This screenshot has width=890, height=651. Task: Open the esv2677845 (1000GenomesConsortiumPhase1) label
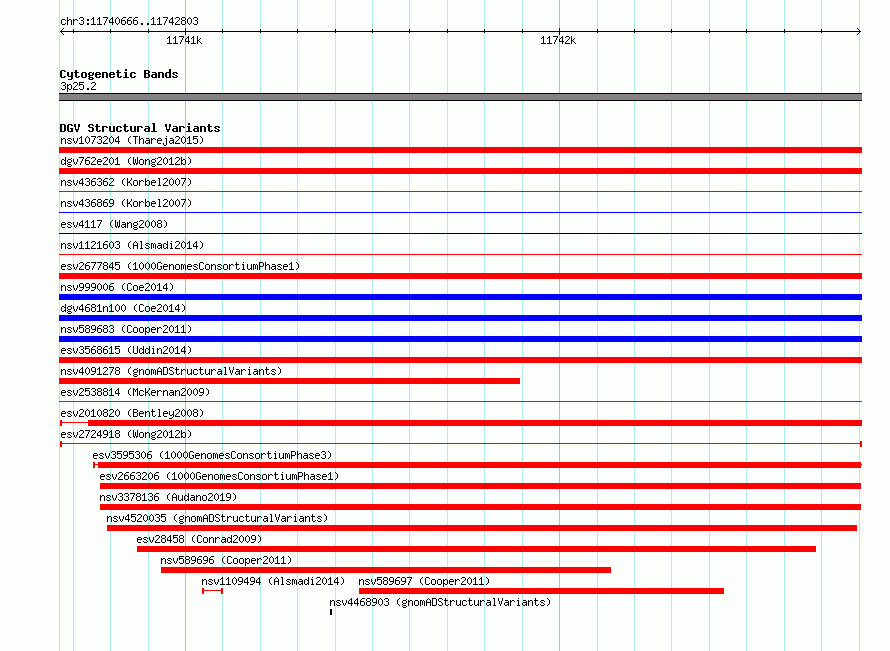[x=180, y=266]
